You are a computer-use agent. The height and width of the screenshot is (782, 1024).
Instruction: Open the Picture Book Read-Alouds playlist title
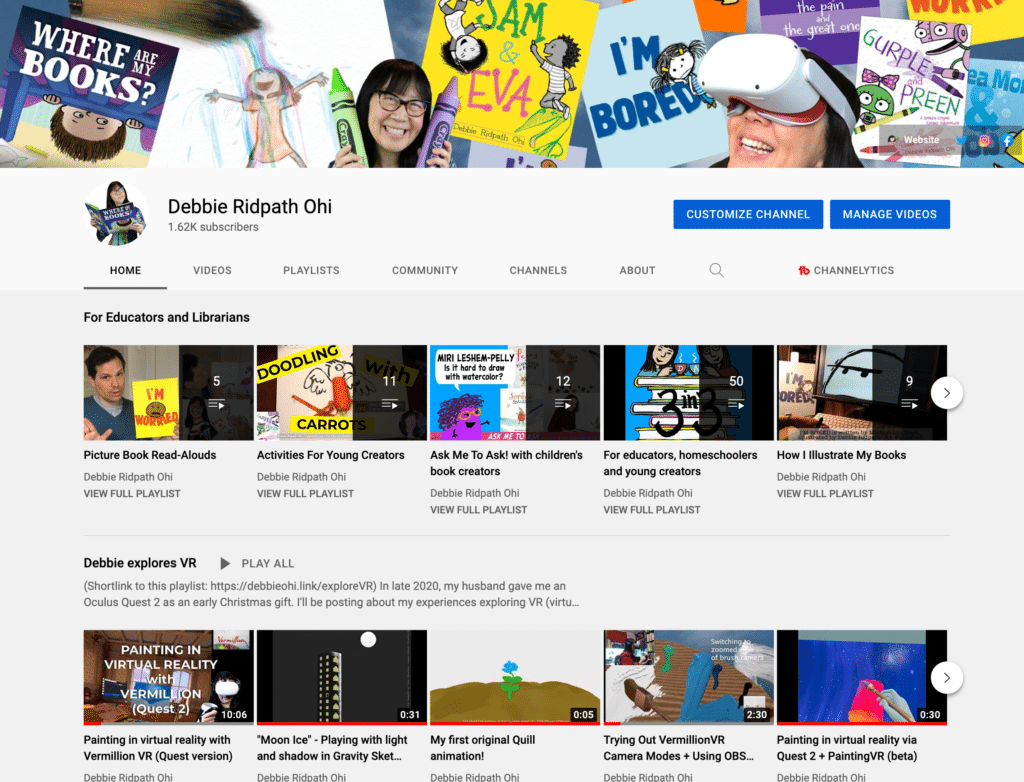(x=150, y=455)
